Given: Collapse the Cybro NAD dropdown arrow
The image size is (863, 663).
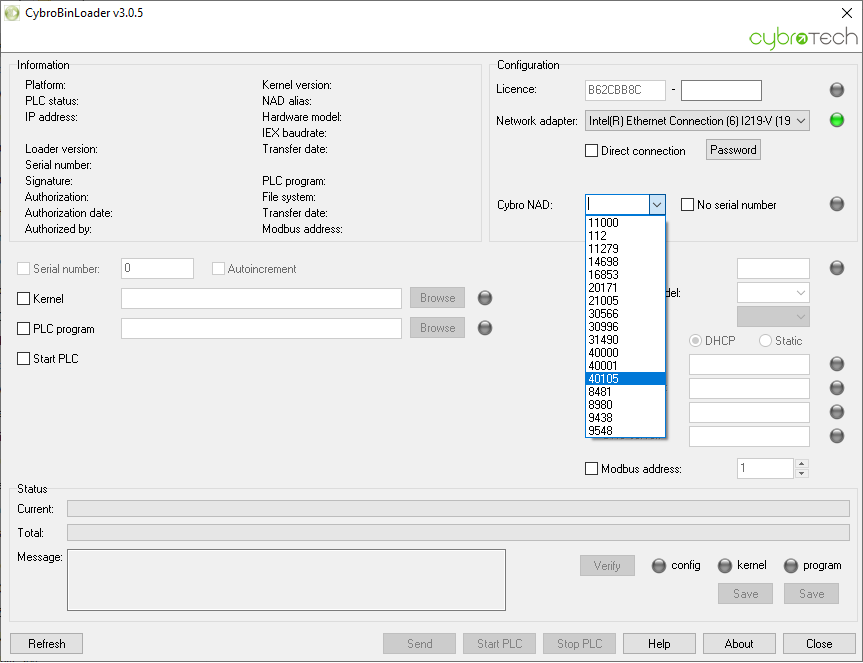Looking at the screenshot, I should 657,204.
